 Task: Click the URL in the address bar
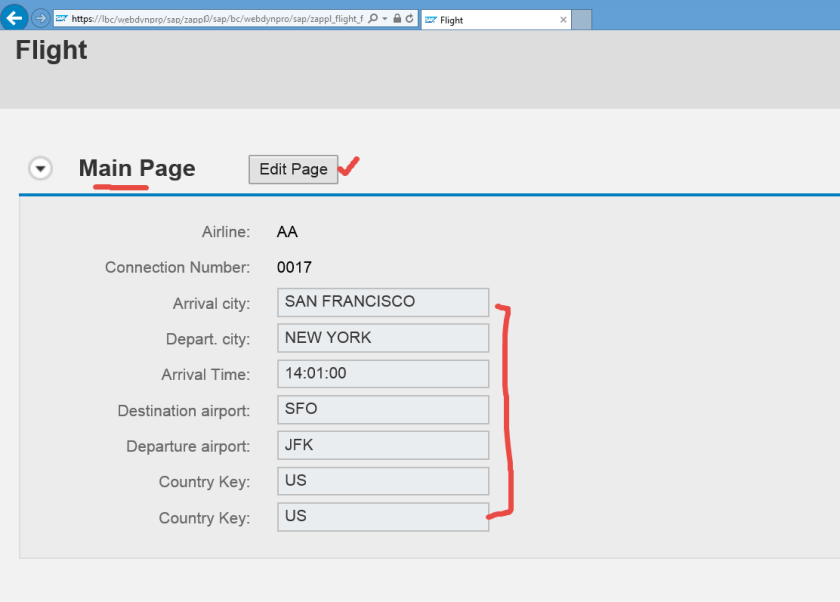(x=217, y=19)
